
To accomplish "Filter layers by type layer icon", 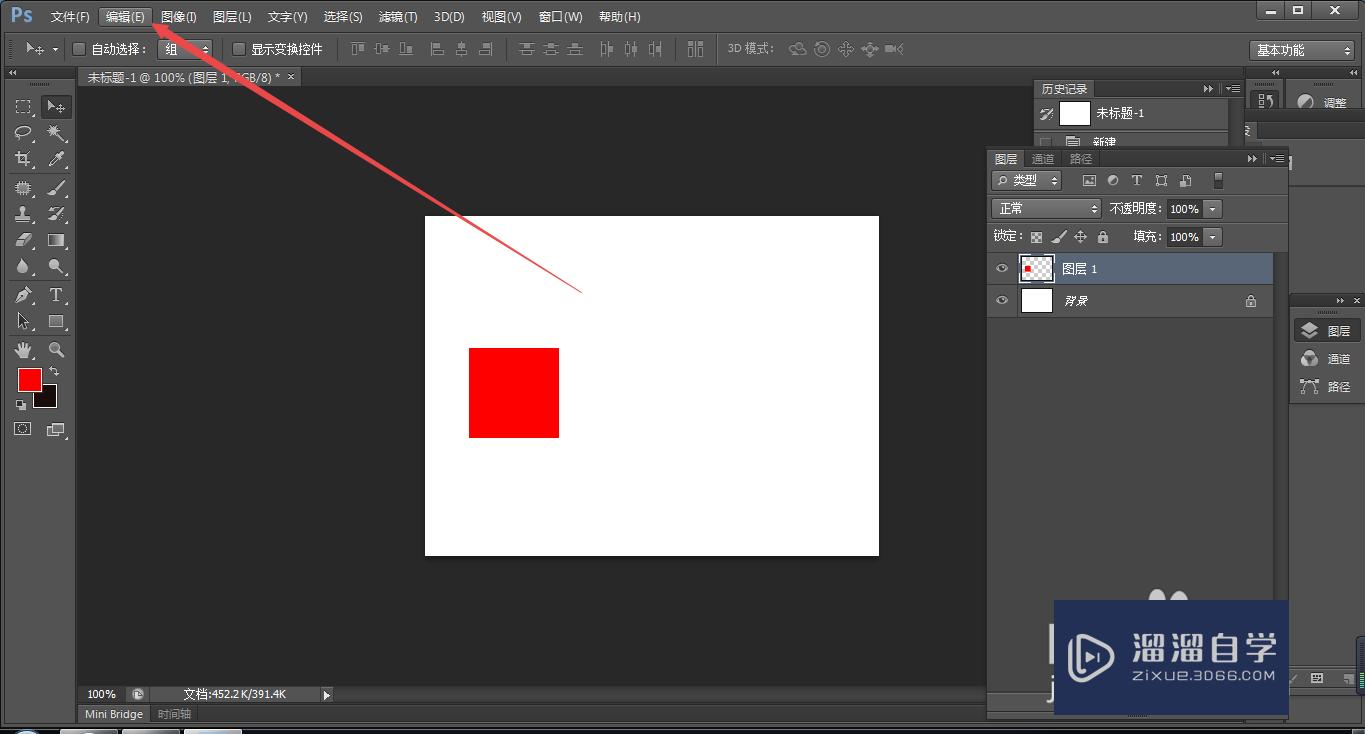I will pos(1137,181).
